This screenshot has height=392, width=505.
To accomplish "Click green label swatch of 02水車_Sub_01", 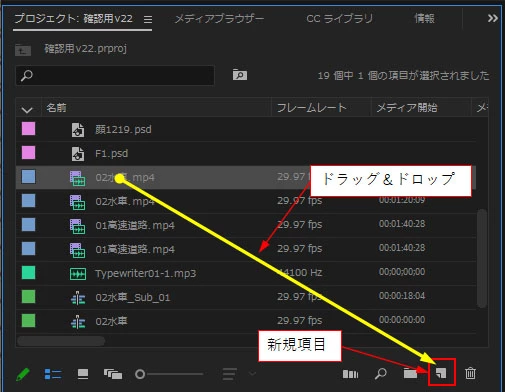I will (28, 297).
